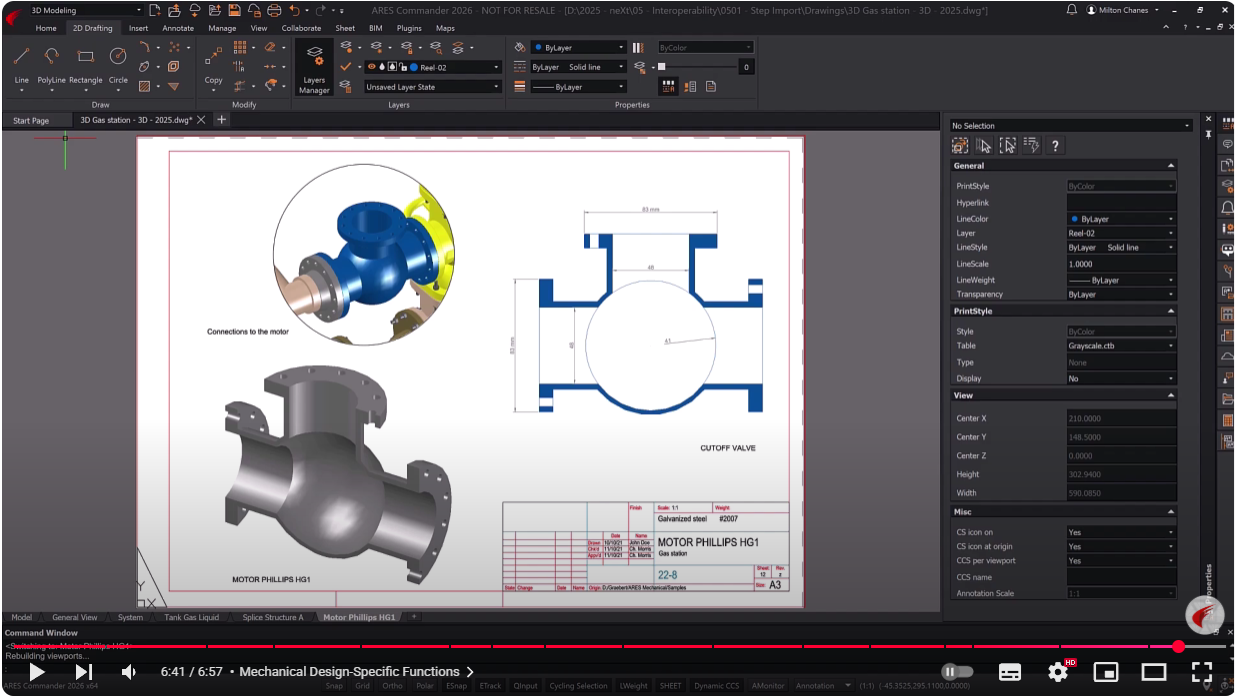1236x699 pixels.
Task: Skip to the next video
Action: [84, 672]
